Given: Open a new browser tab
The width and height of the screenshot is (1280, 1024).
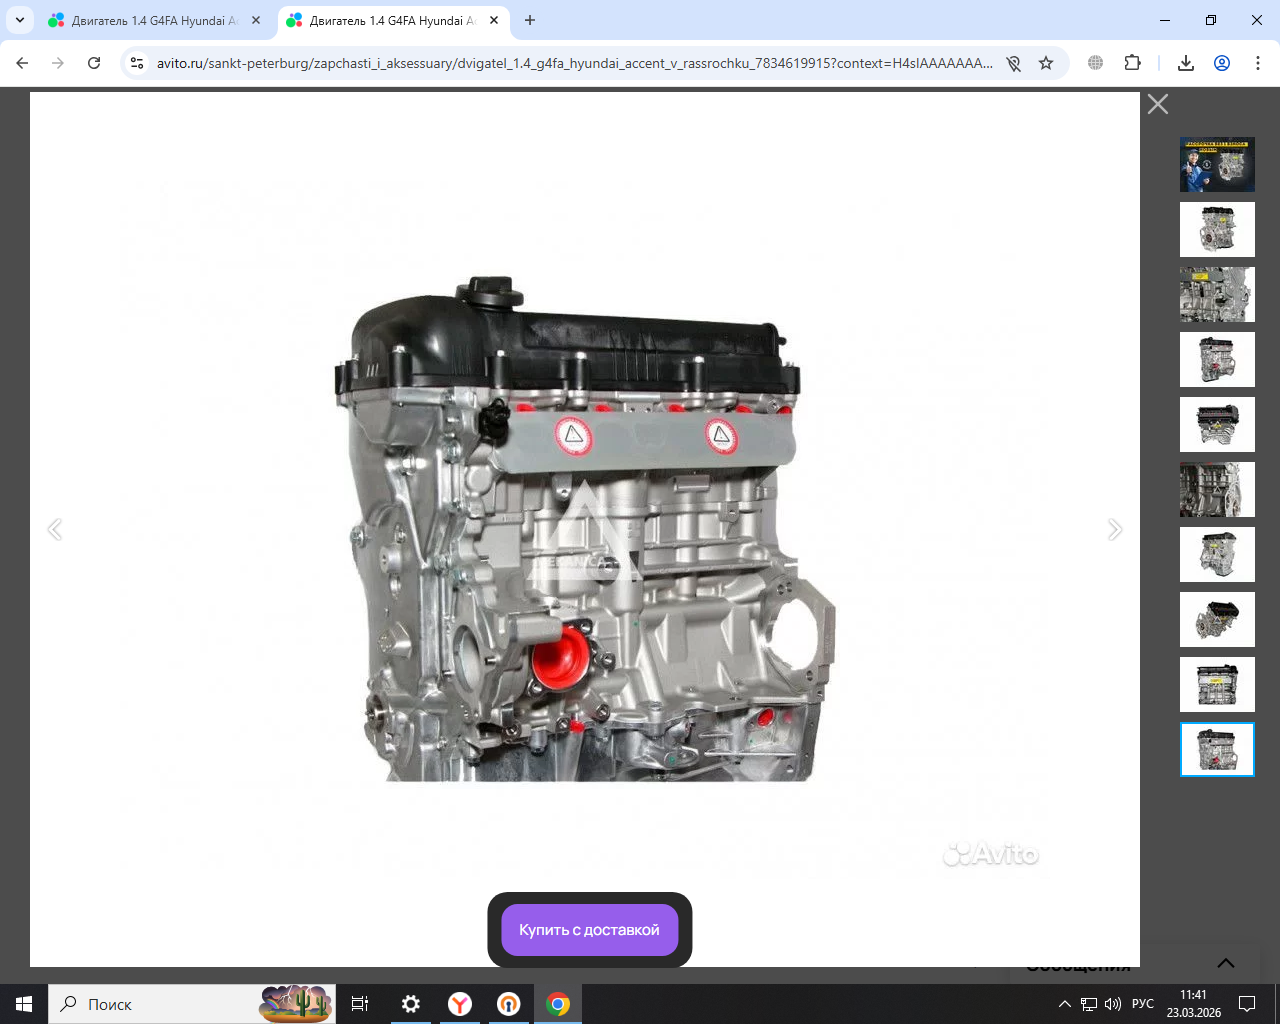Looking at the screenshot, I should pos(530,20).
